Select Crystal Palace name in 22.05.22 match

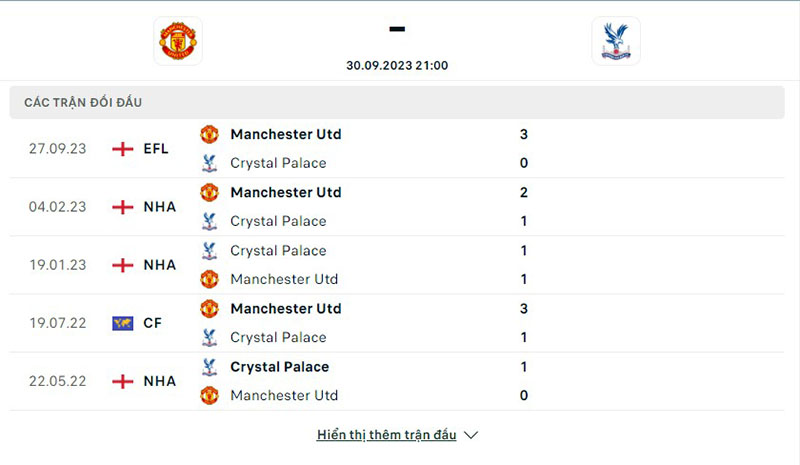279,367
